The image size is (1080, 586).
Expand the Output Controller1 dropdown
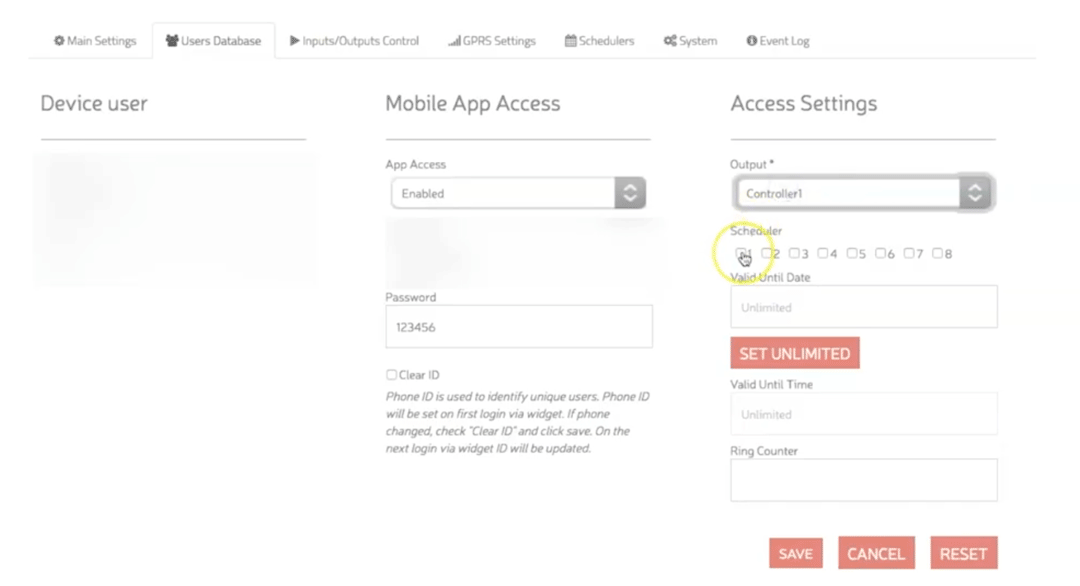(862, 193)
